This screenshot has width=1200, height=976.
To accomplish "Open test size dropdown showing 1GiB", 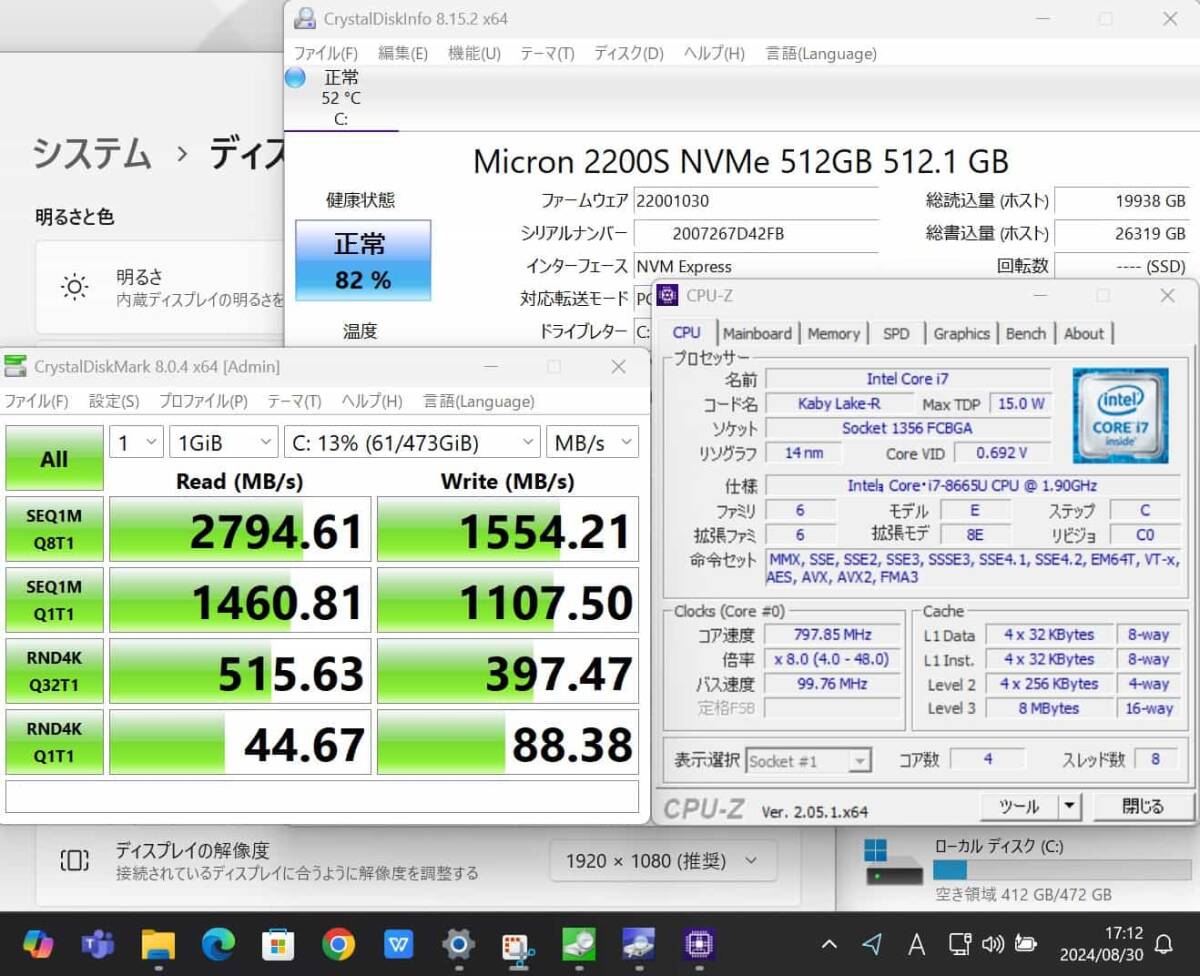I will click(223, 442).
